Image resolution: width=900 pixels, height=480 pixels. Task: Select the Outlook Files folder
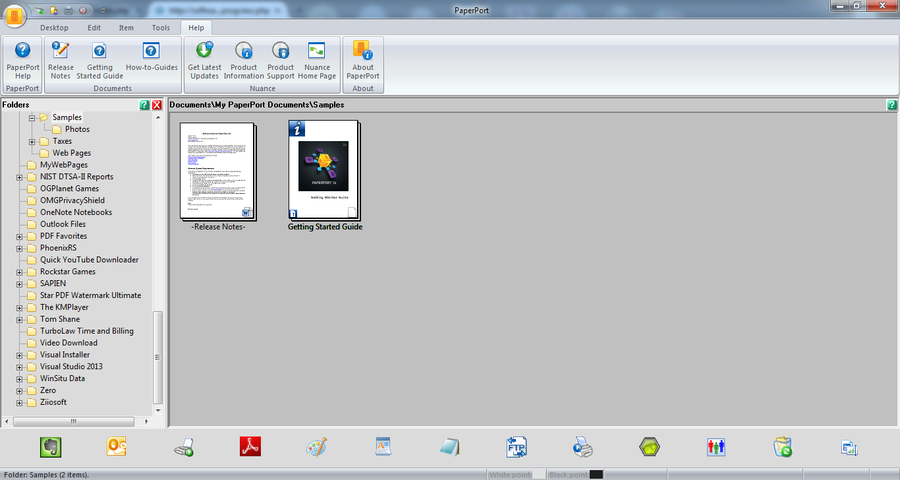pos(63,224)
